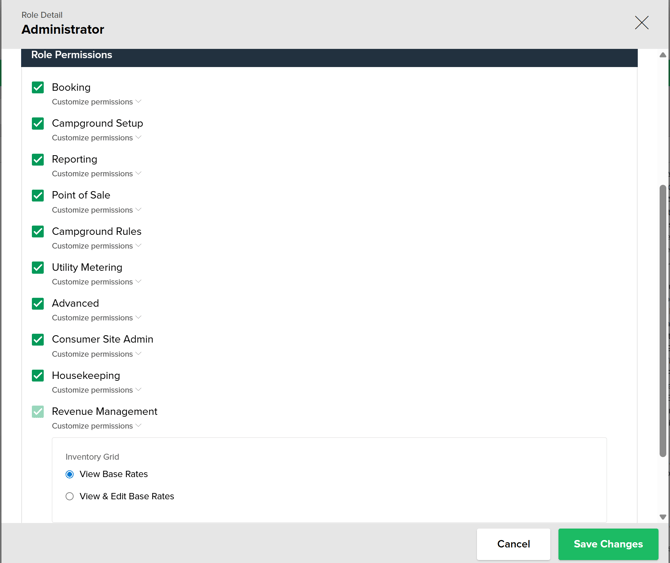This screenshot has width=670, height=563.
Task: Select the View Base Rates radio option
Action: pos(70,475)
